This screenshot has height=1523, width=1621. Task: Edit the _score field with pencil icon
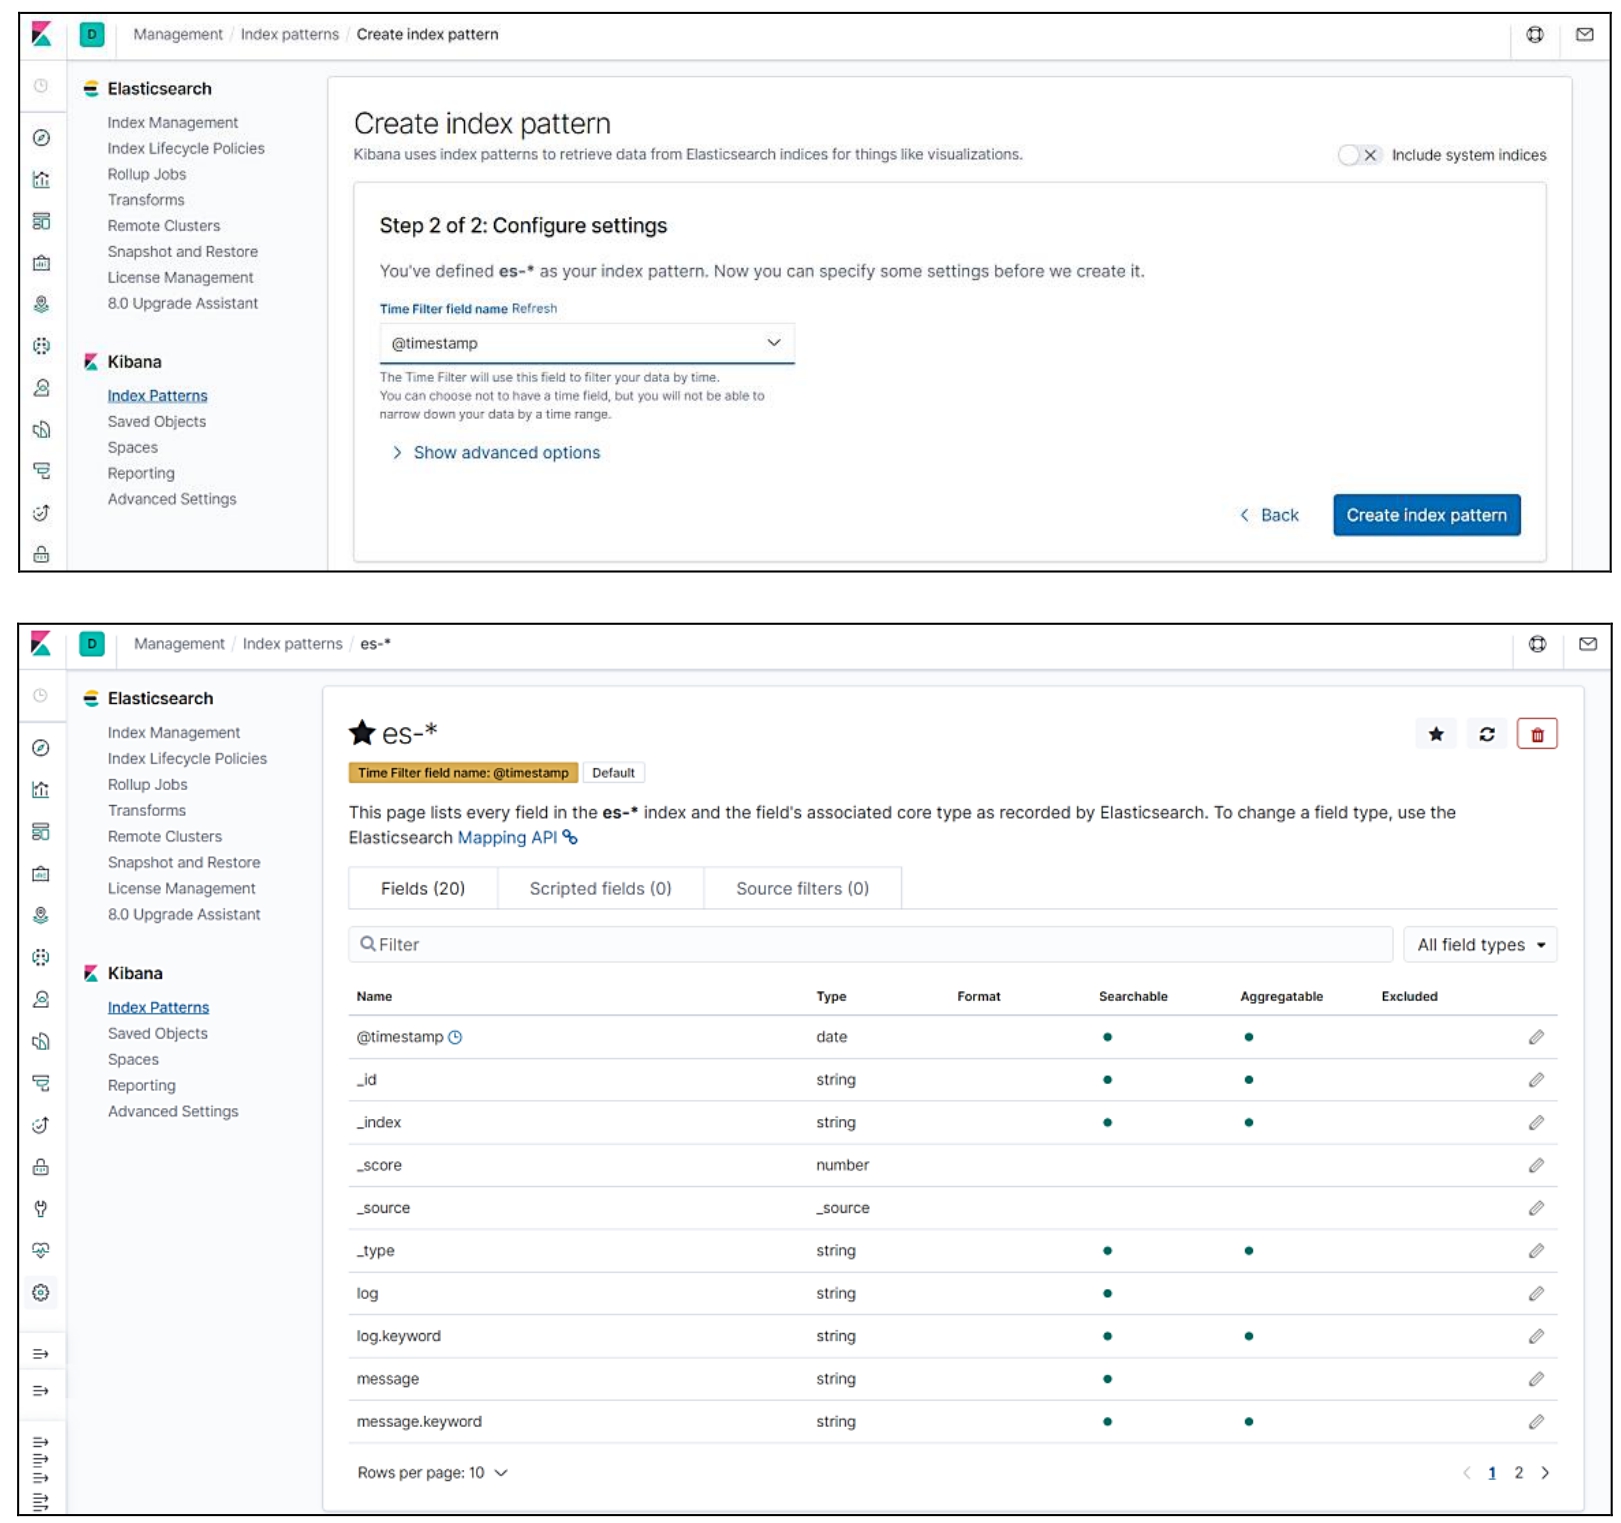1536,1165
